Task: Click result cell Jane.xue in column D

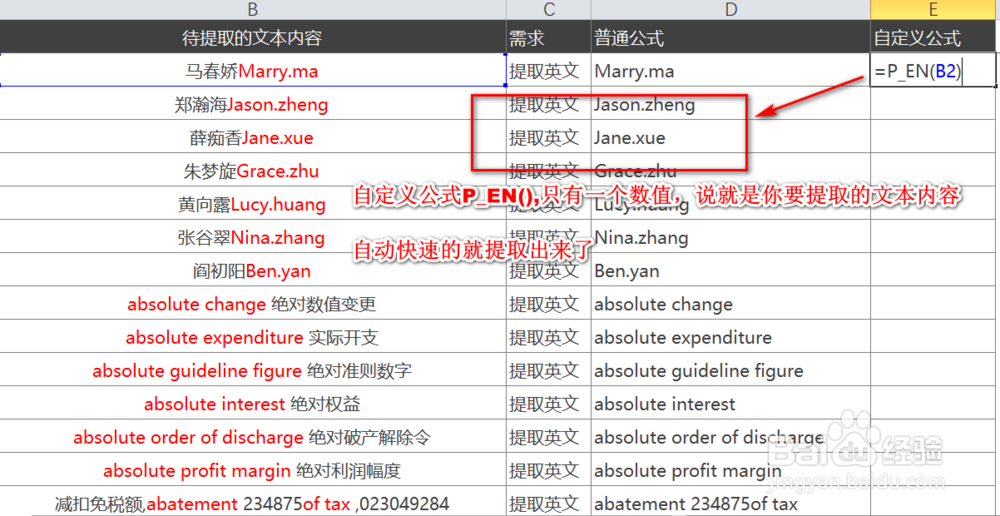Action: [x=731, y=137]
